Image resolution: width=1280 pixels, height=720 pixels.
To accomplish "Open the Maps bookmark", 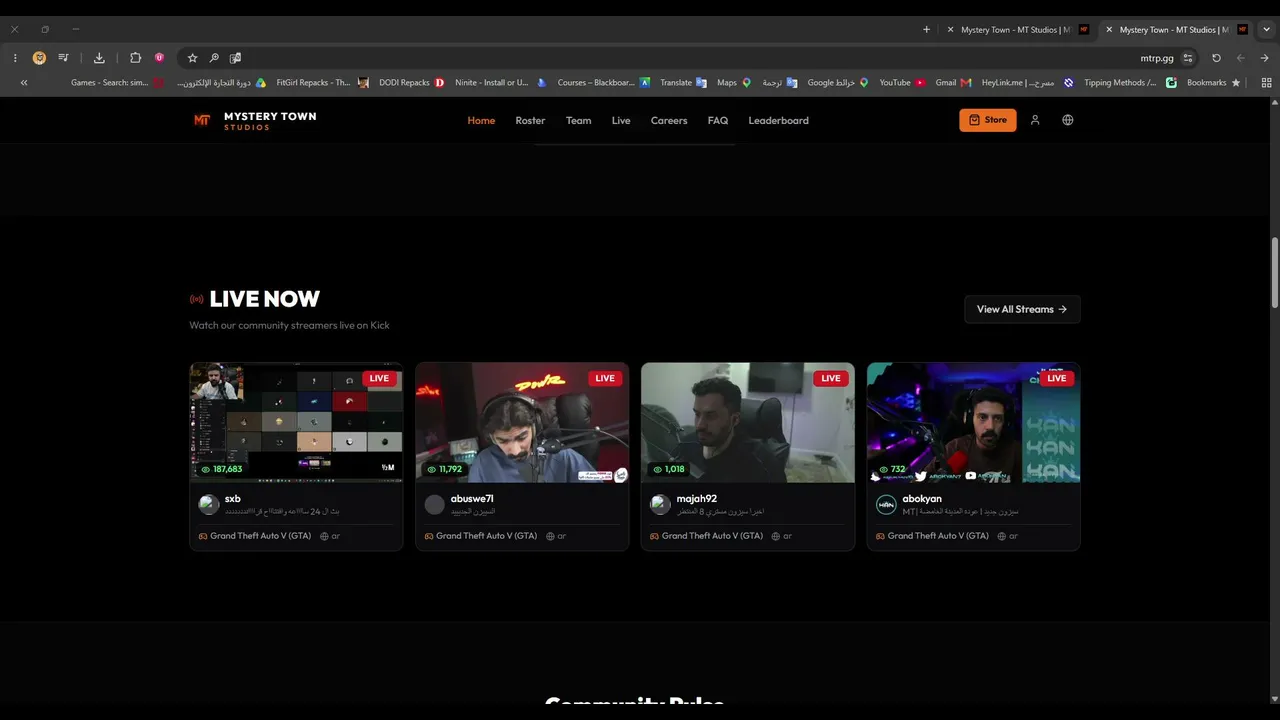I will (734, 83).
